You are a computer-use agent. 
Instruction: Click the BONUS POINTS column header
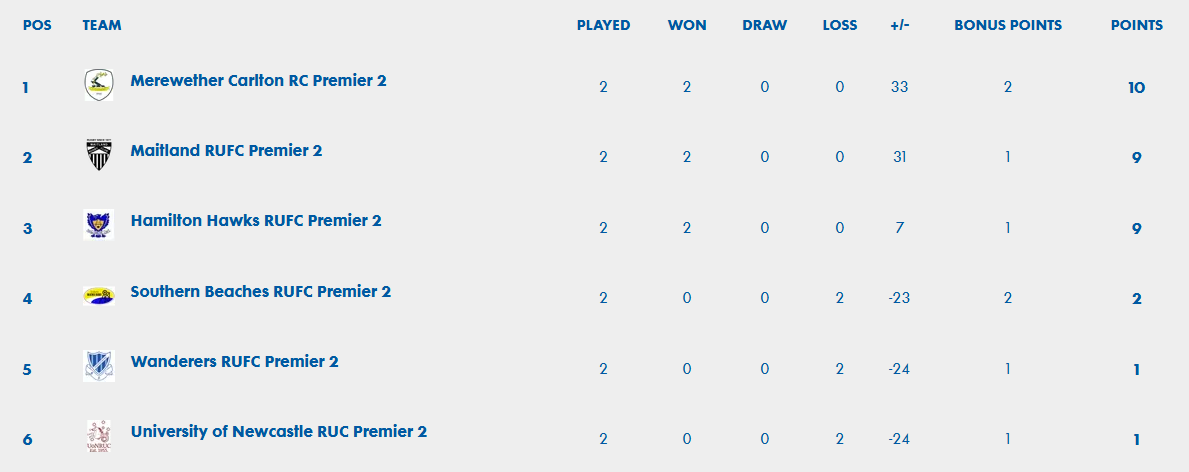pyautogui.click(x=1008, y=25)
